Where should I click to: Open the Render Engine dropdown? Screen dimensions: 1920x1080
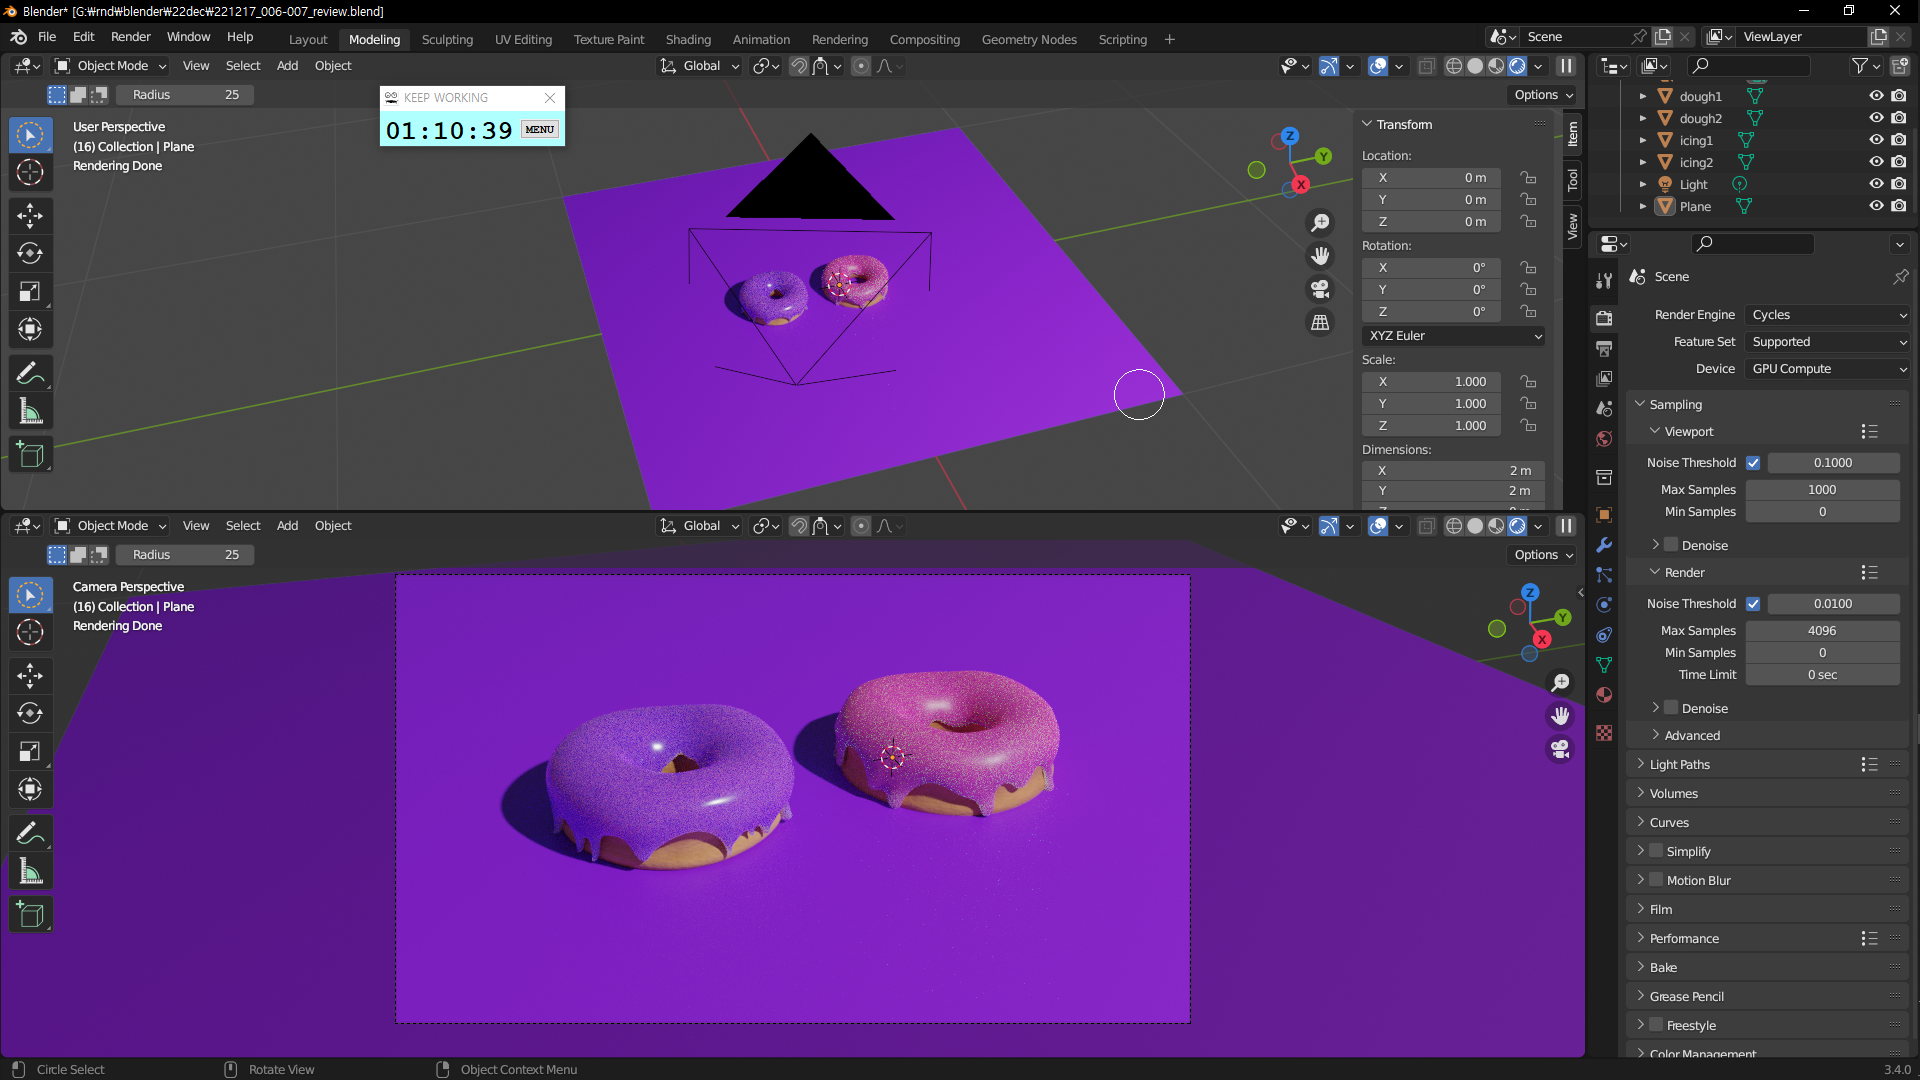1827,315
